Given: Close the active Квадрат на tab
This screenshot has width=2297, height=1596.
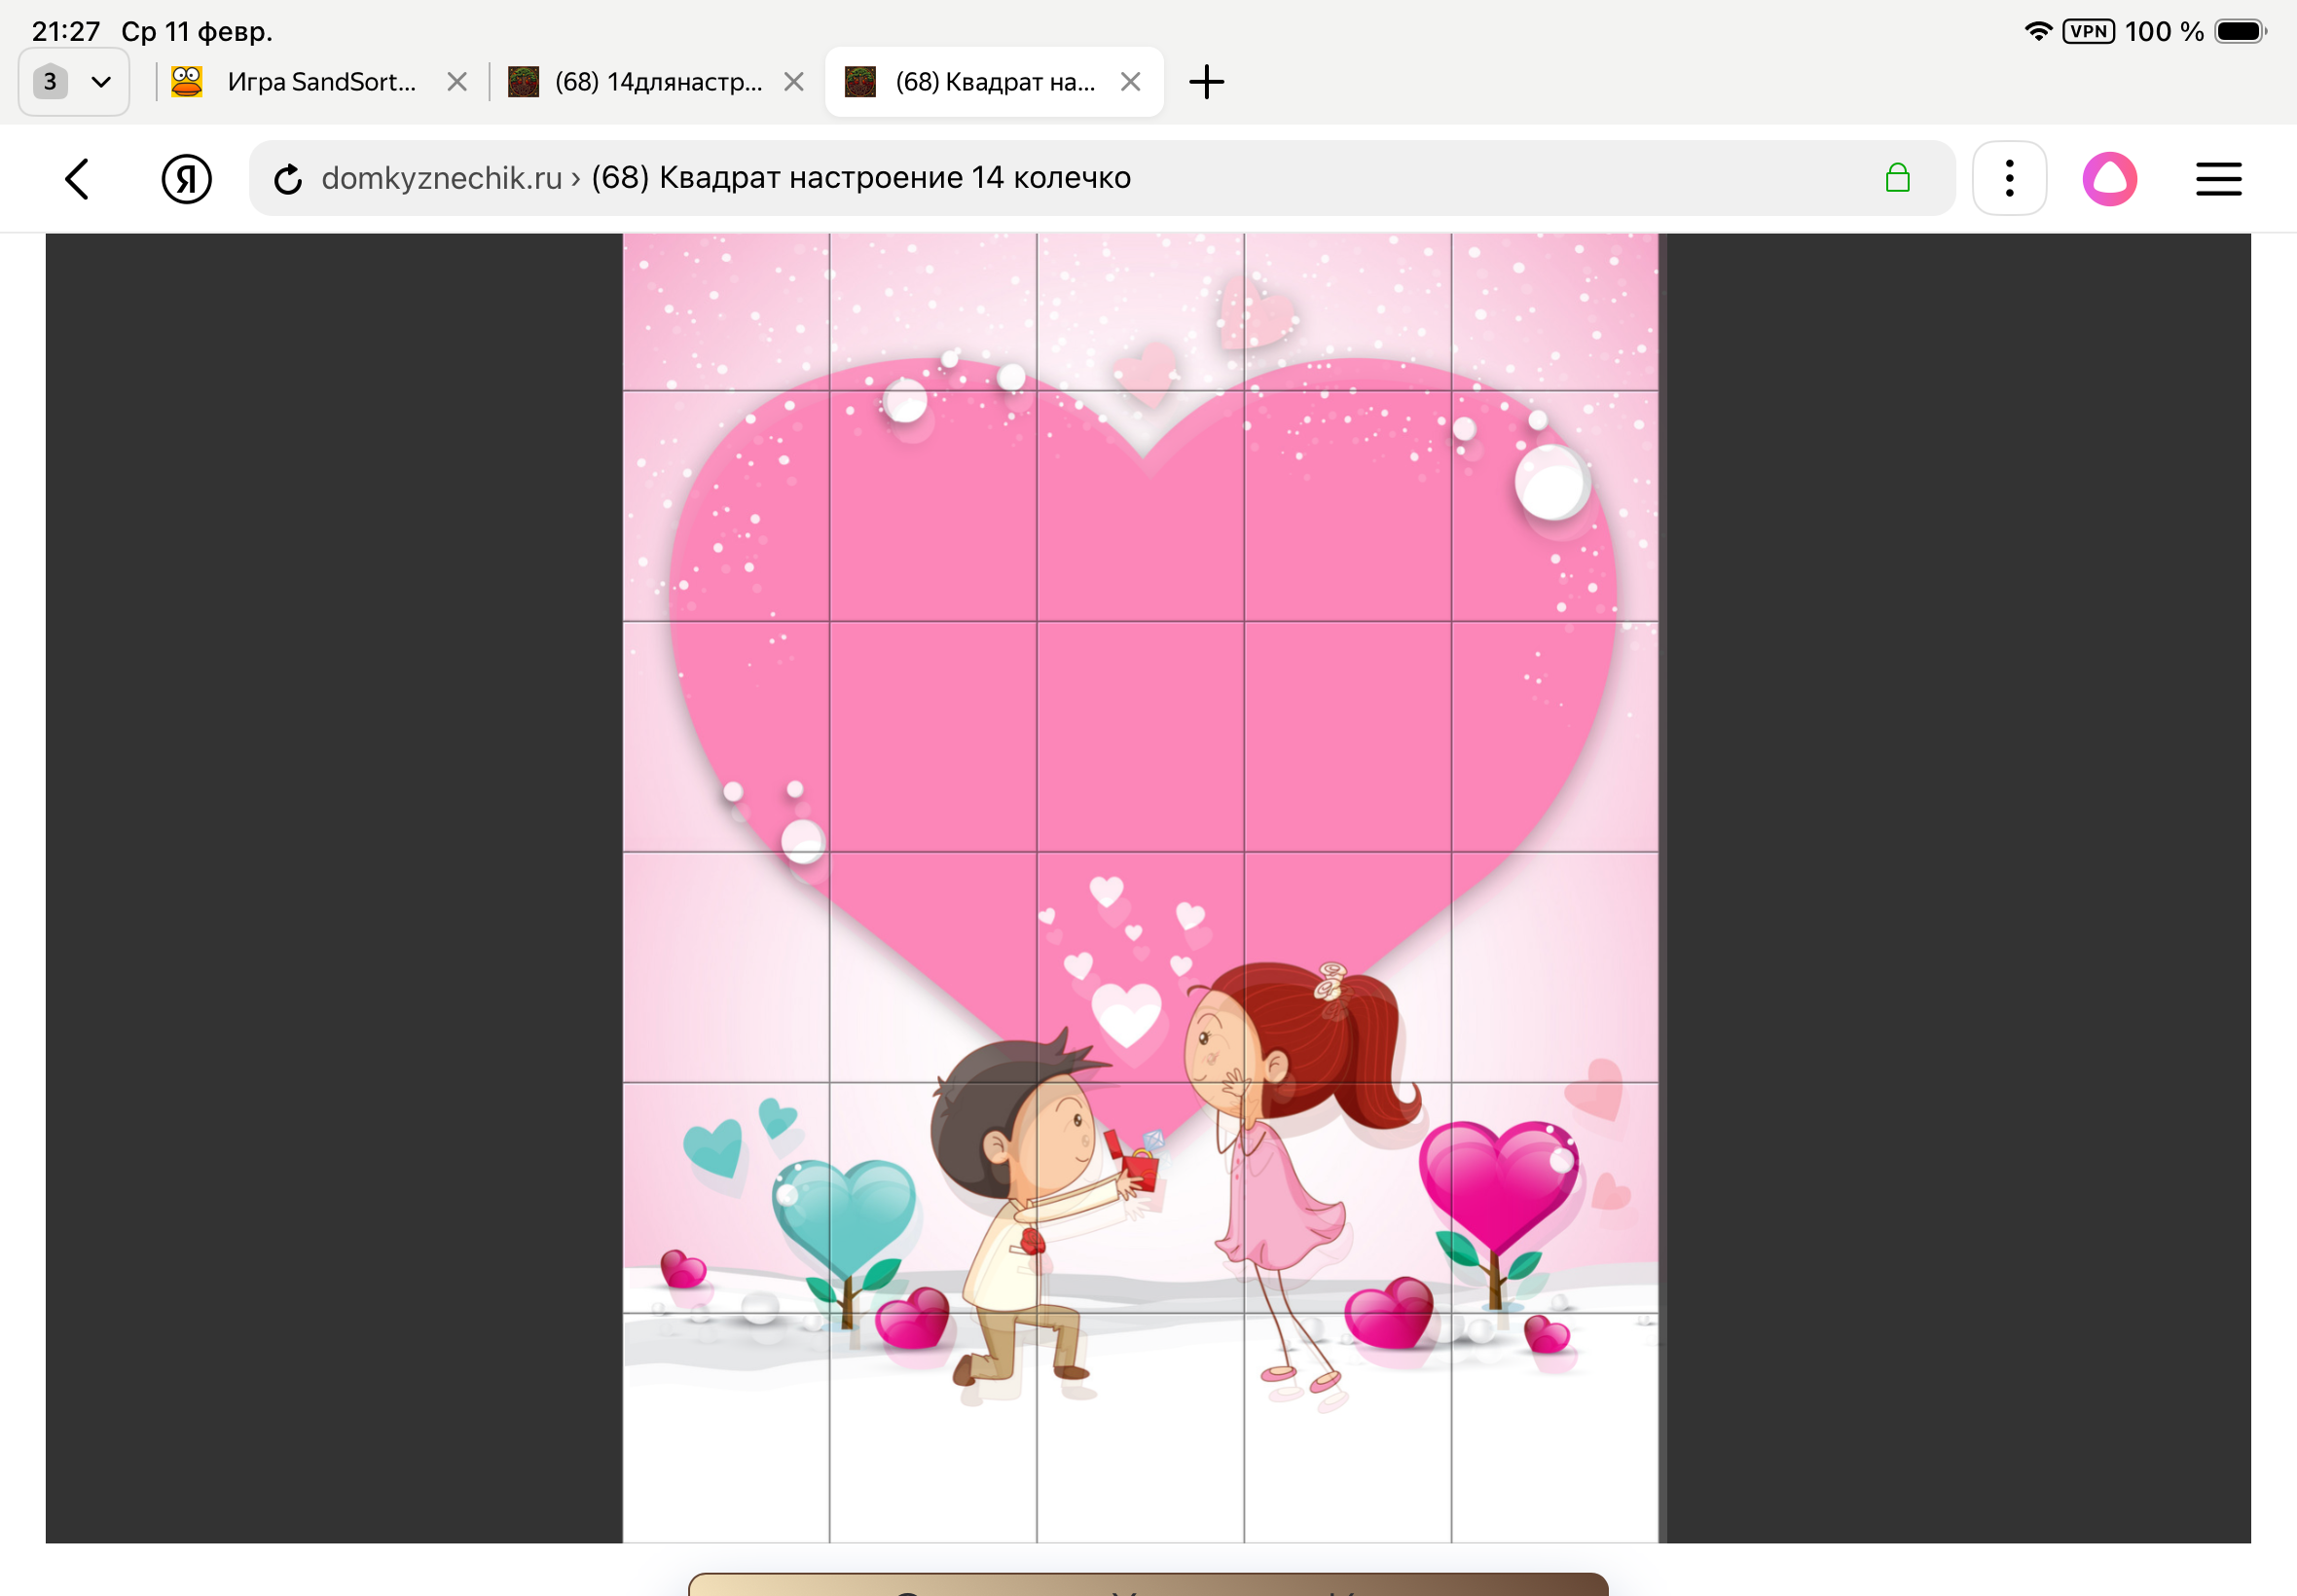Looking at the screenshot, I should [1130, 82].
